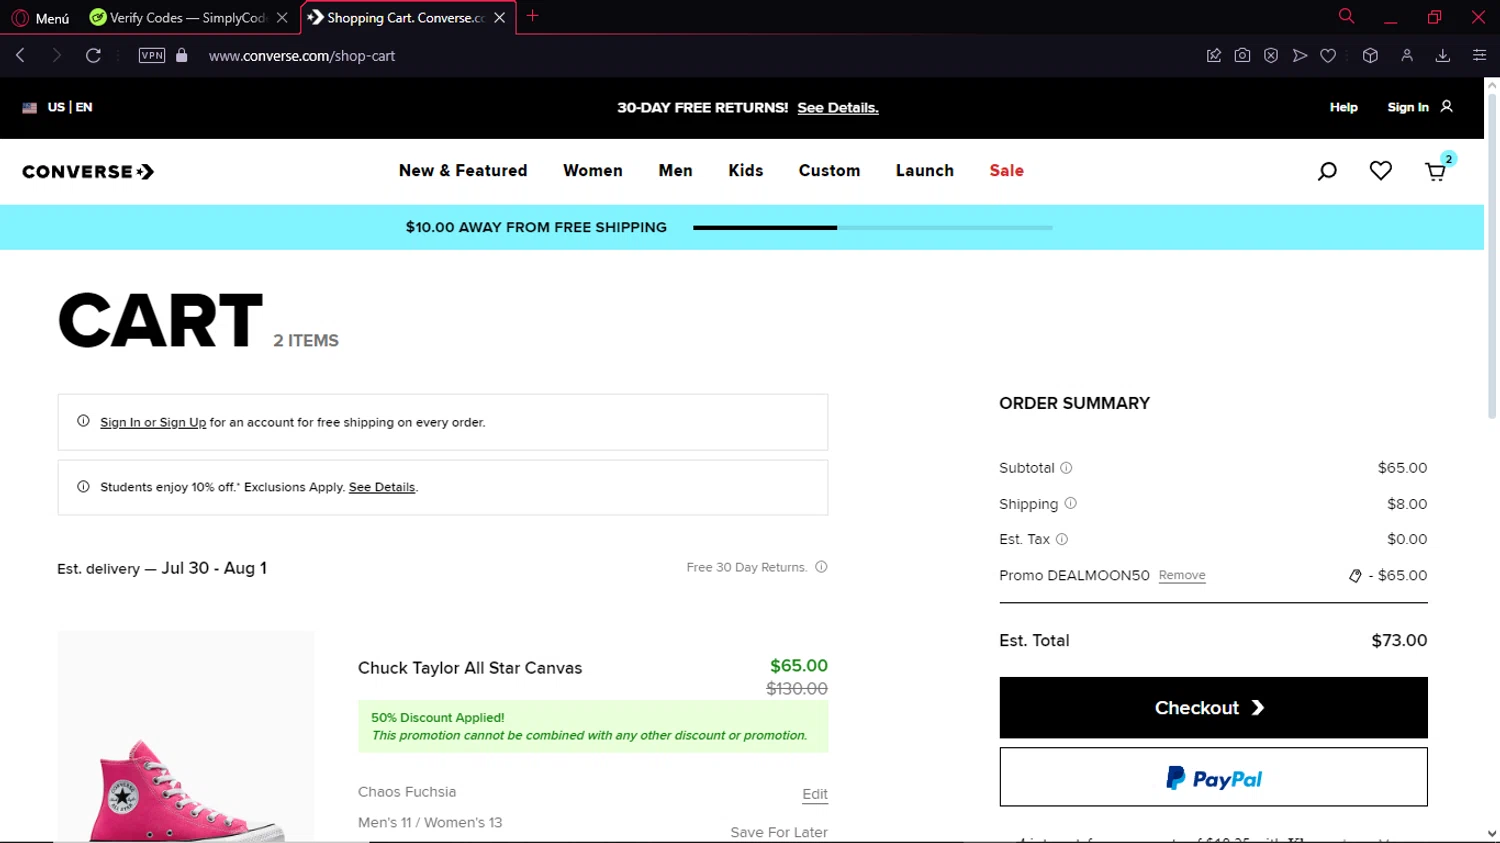This screenshot has height=843, width=1500.
Task: Click the Chaos Fuchsia color text
Action: pyautogui.click(x=407, y=792)
